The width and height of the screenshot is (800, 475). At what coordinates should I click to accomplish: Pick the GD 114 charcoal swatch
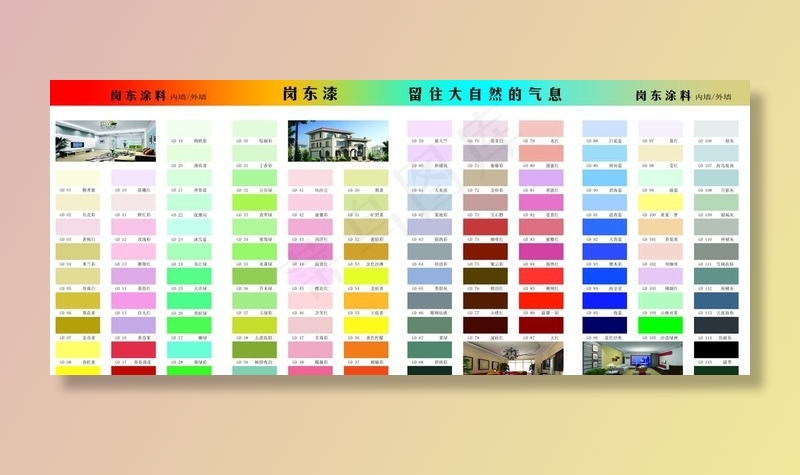click(x=716, y=325)
